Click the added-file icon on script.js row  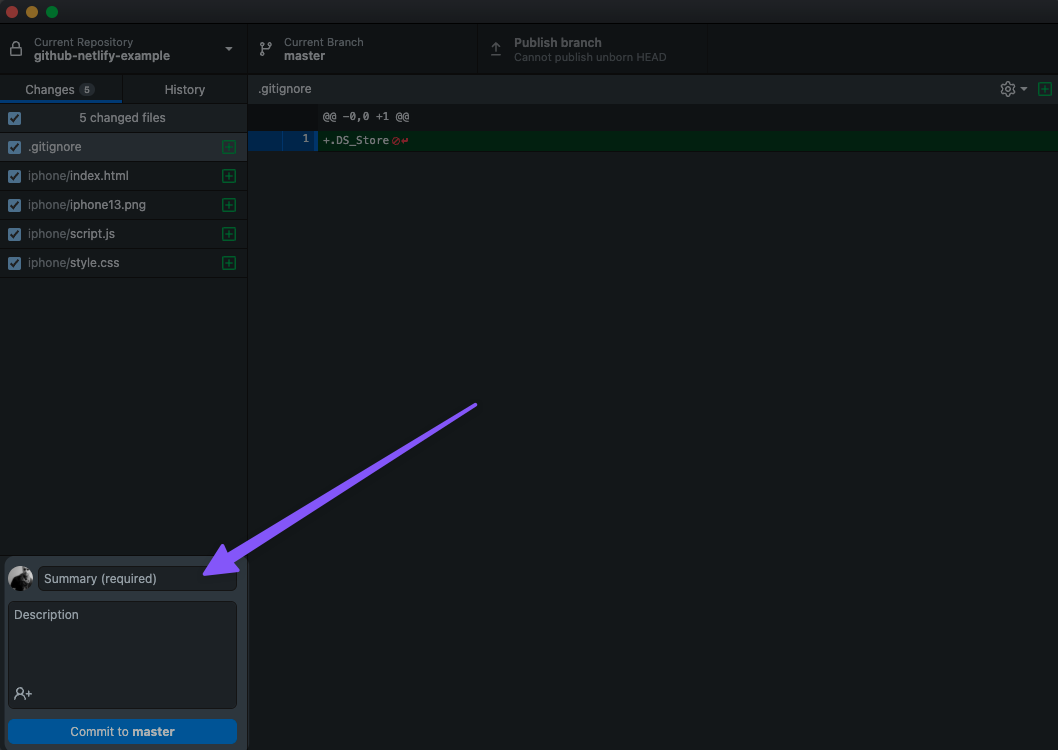[x=229, y=234]
